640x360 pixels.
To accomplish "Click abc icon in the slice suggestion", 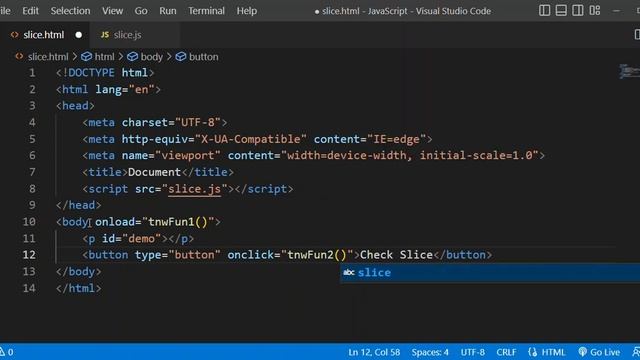I will pos(349,273).
